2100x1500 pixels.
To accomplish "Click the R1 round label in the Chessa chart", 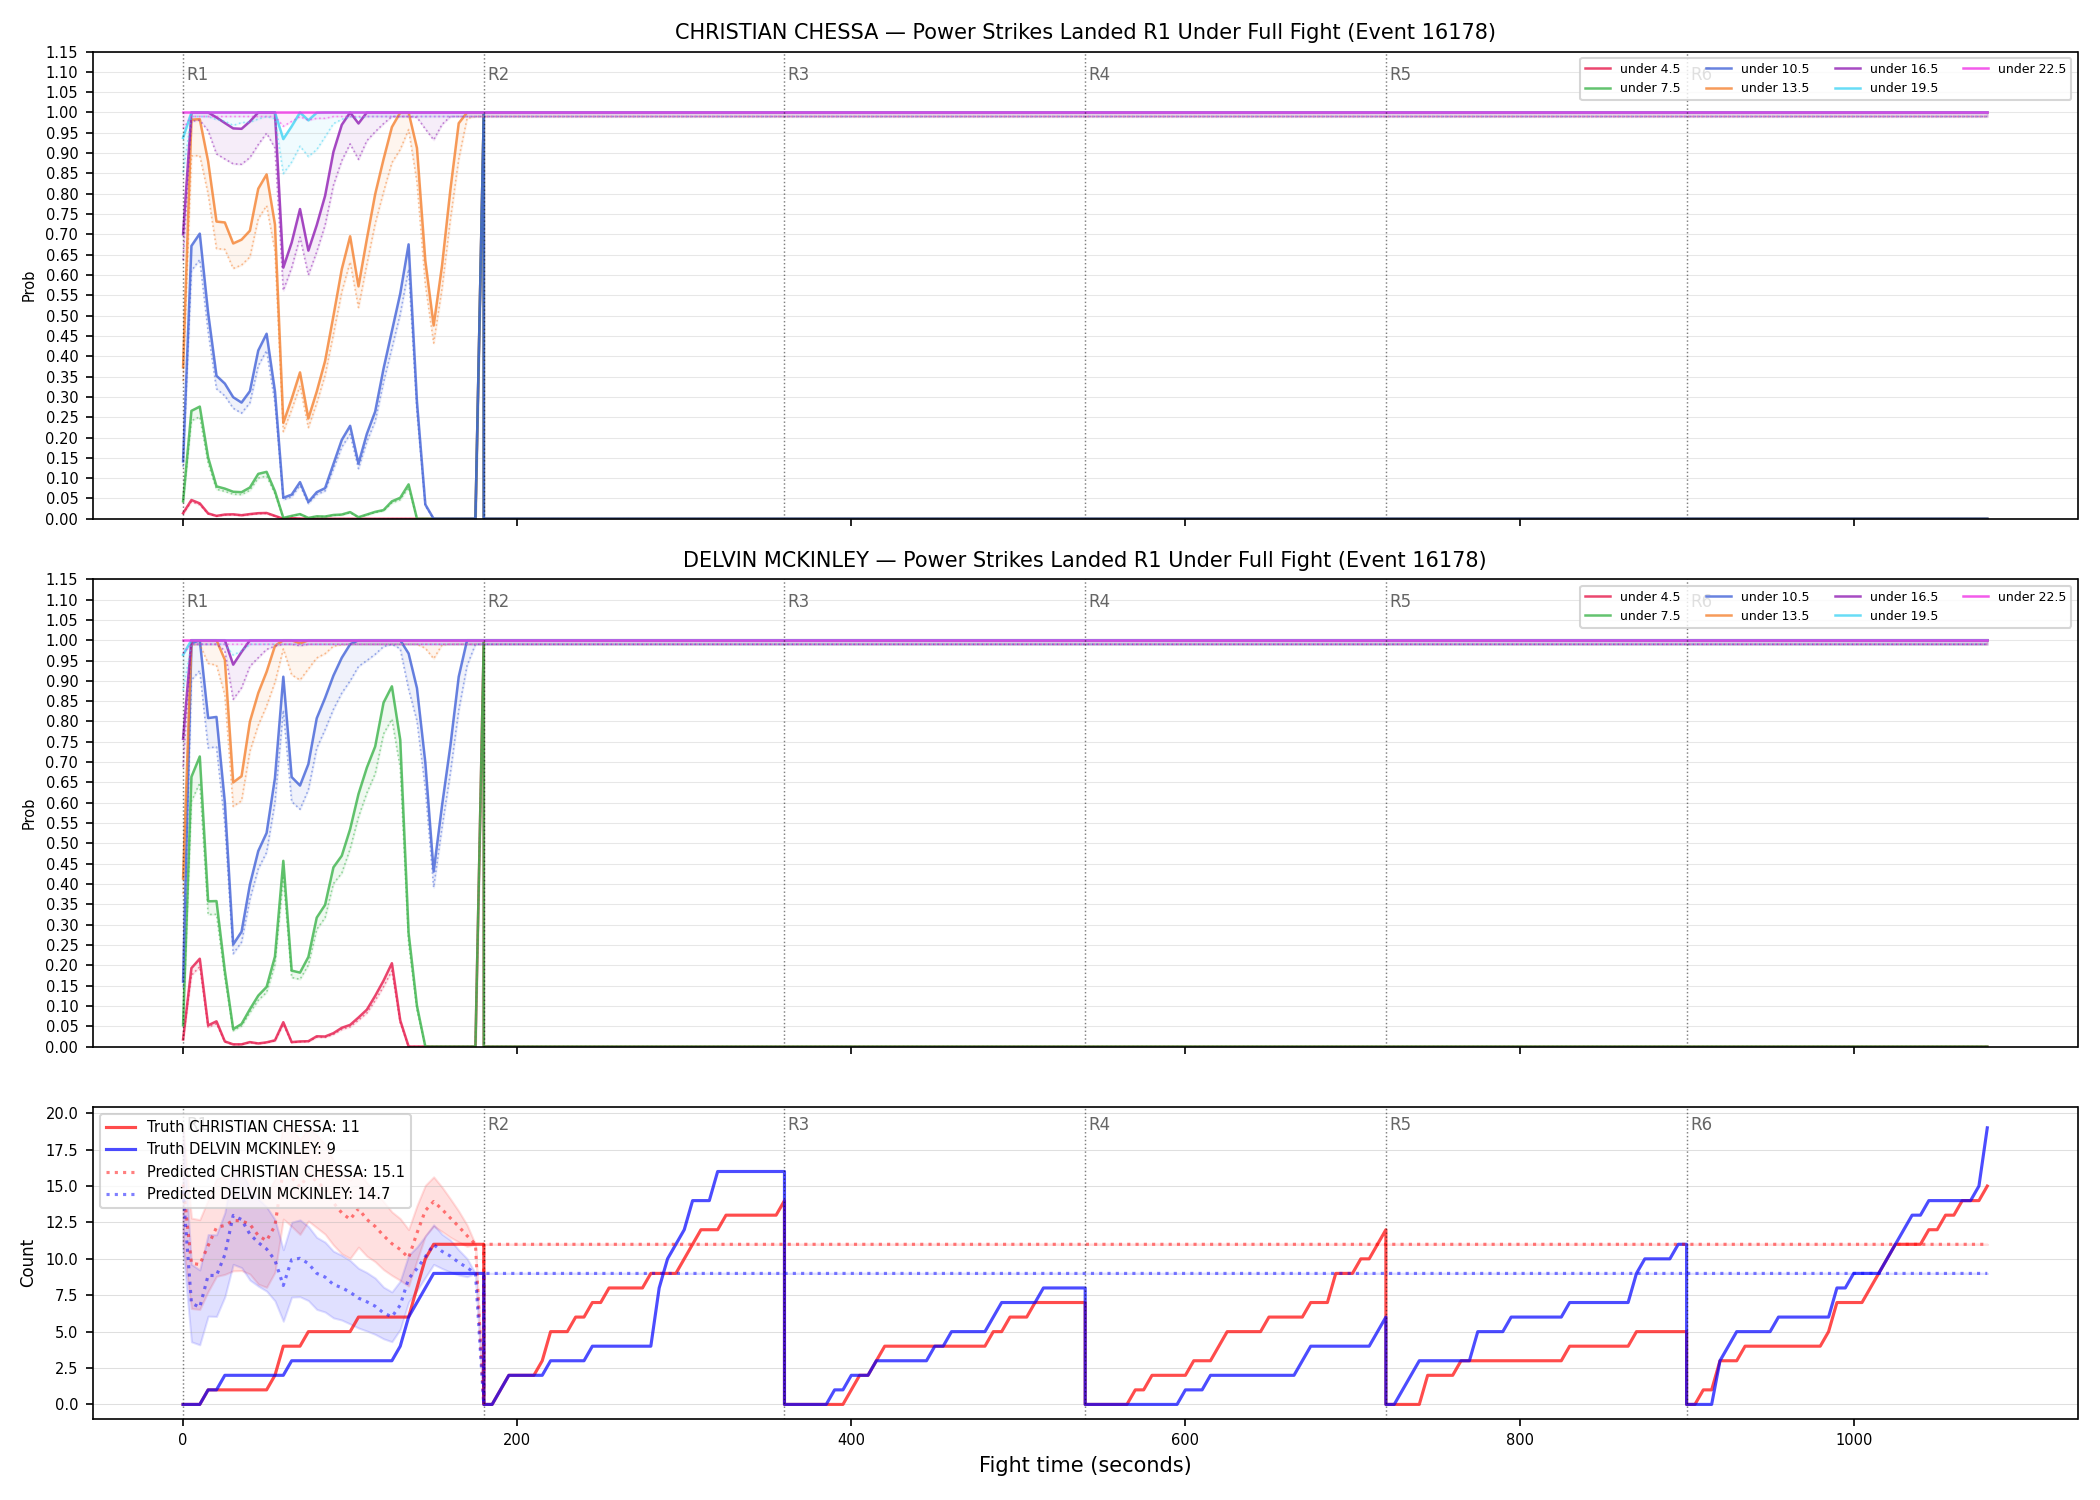I will [x=197, y=74].
